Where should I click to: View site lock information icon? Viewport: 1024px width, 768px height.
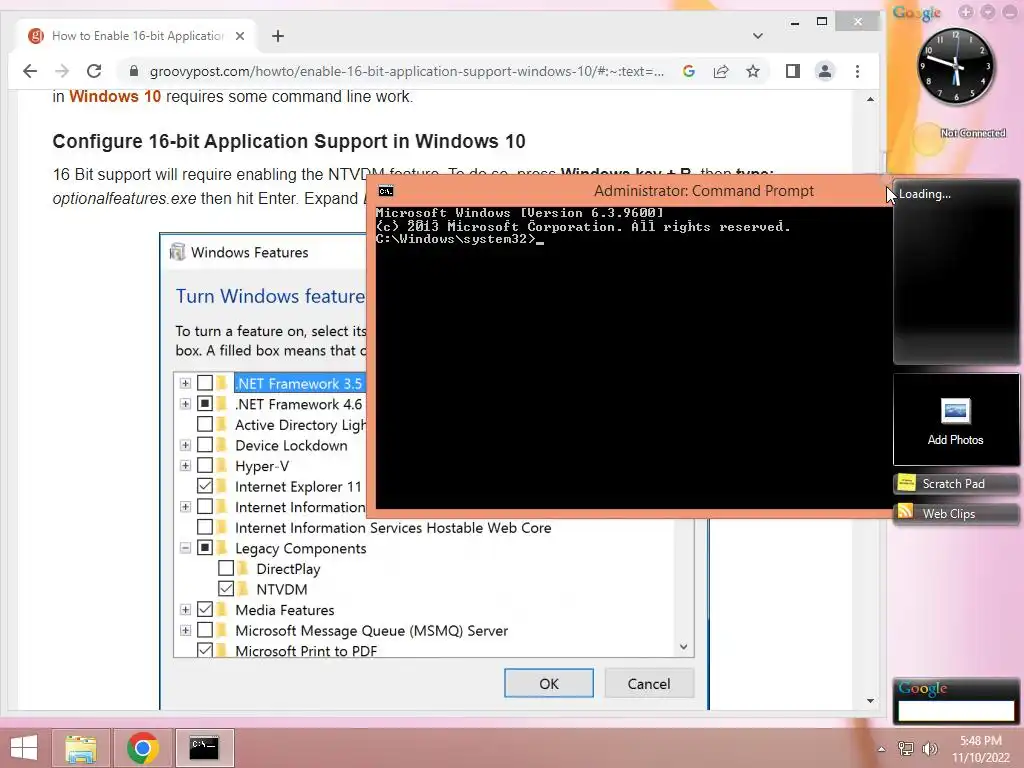click(x=134, y=71)
